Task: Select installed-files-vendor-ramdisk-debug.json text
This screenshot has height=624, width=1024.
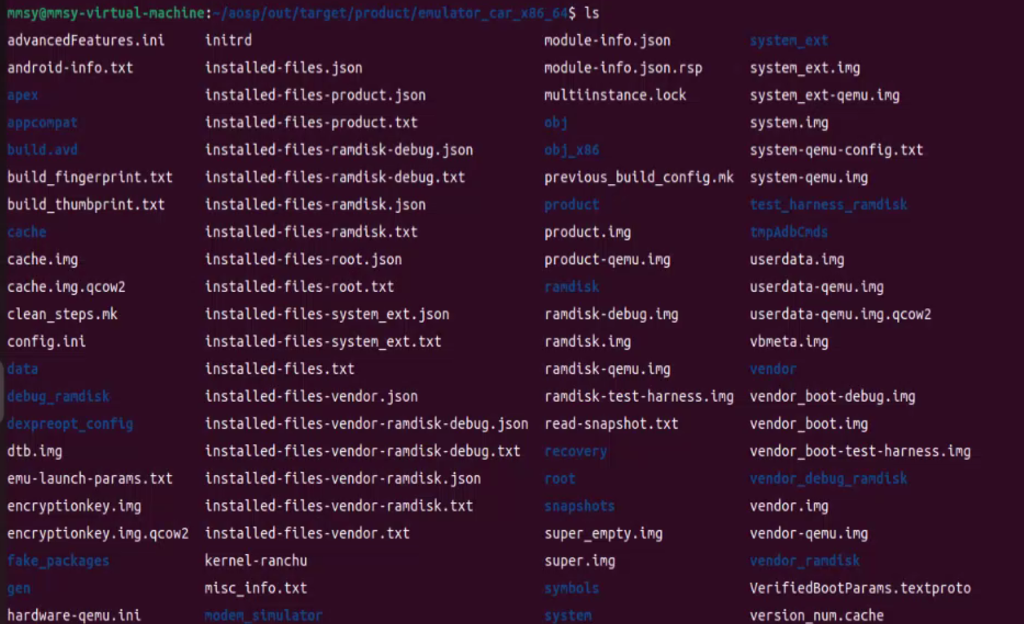Action: [366, 424]
